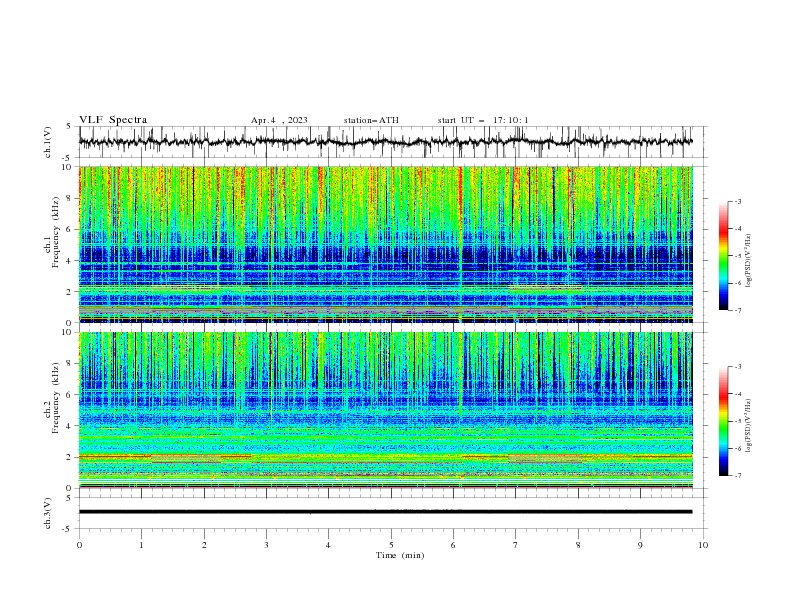Screen dimensions: 792x612
Task: Click the "-3" label on ch.2 color scale
Action: click(737, 367)
